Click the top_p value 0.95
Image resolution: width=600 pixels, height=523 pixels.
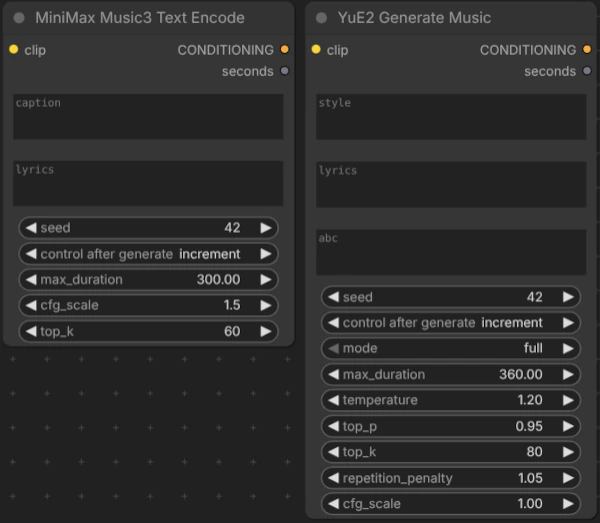(529, 426)
